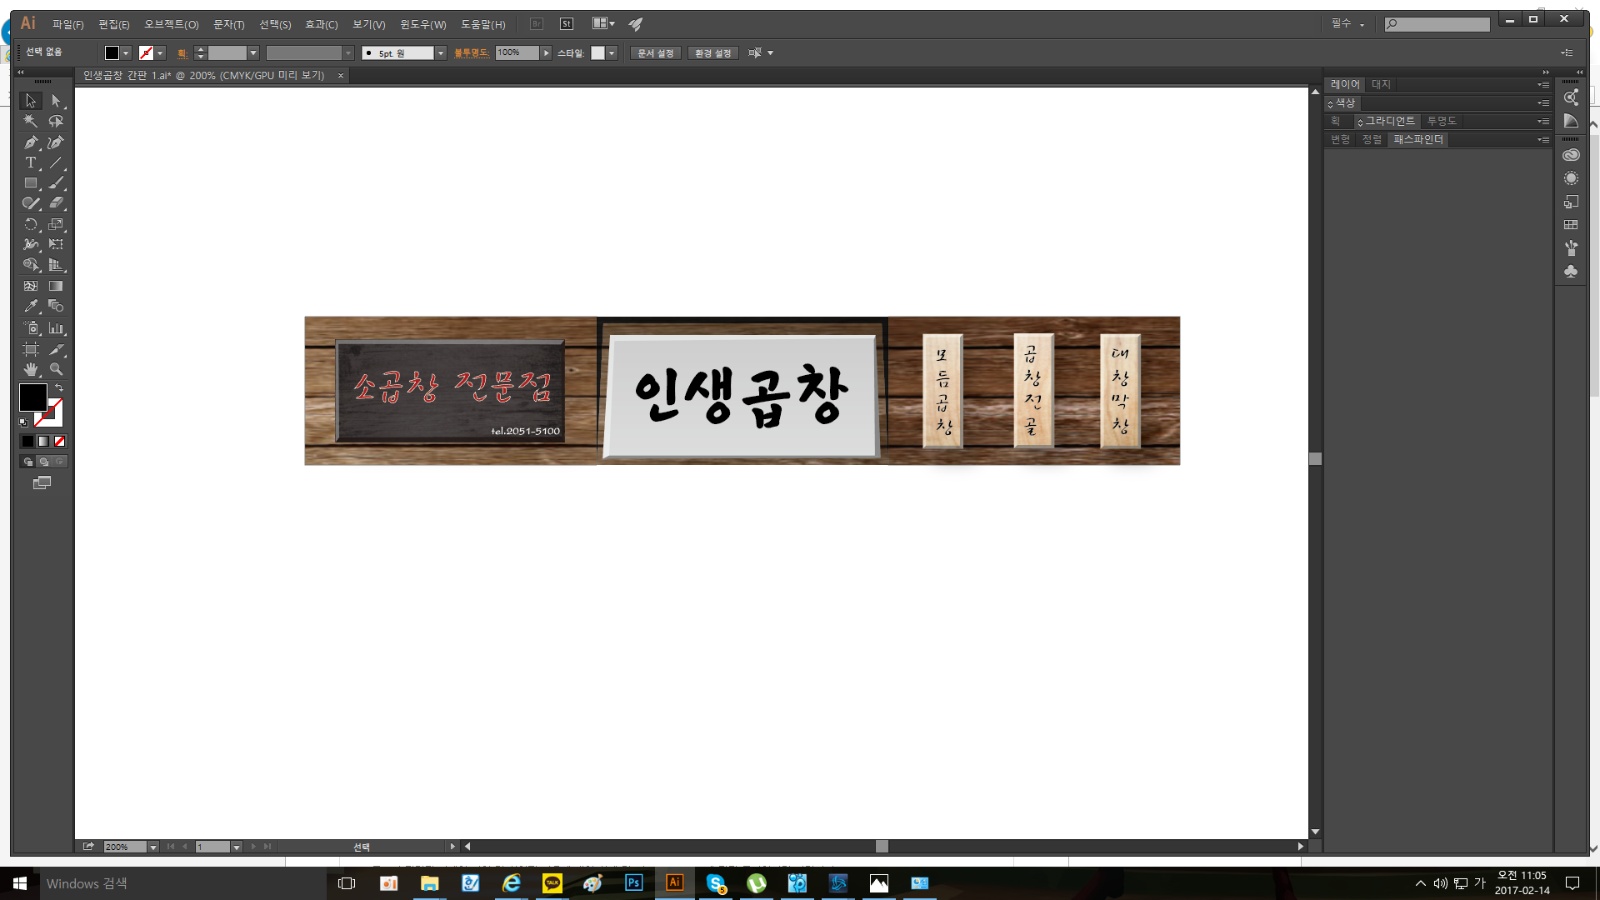This screenshot has width=1600, height=900.
Task: Select the Rectangle tool
Action: point(31,183)
